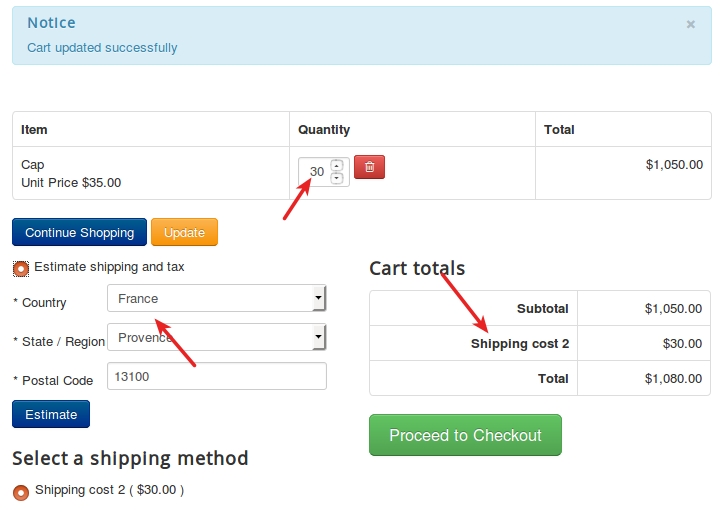The image size is (723, 521).
Task: Delete Cap item using red trash icon
Action: [x=369, y=167]
